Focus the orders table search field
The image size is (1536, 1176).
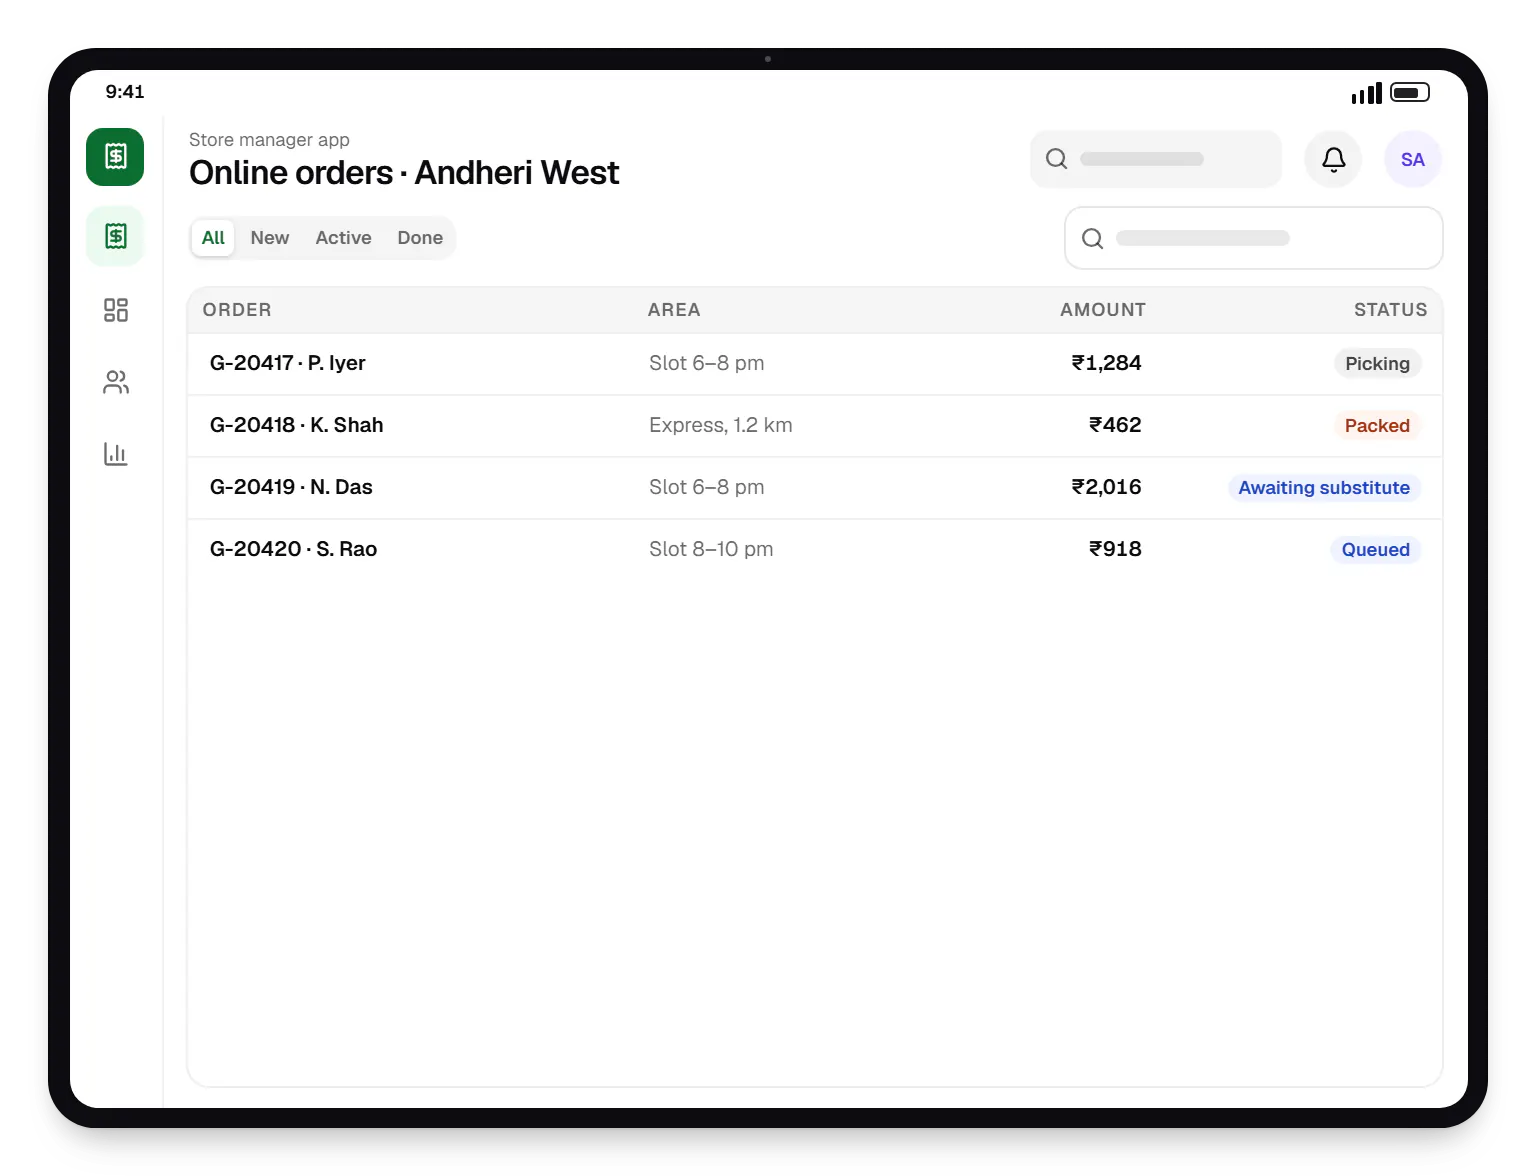1253,238
